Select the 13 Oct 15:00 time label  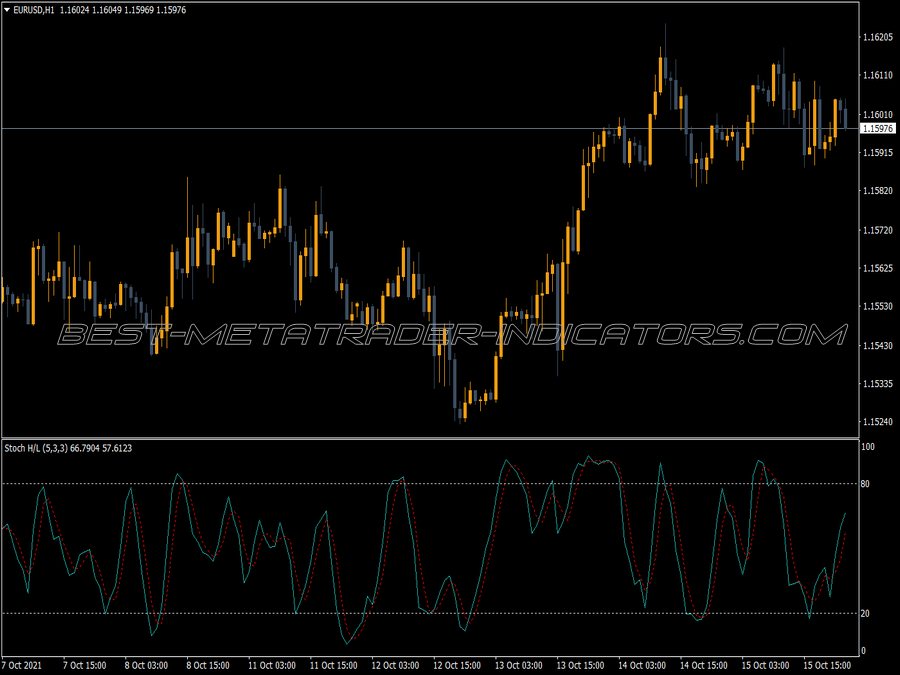click(580, 666)
